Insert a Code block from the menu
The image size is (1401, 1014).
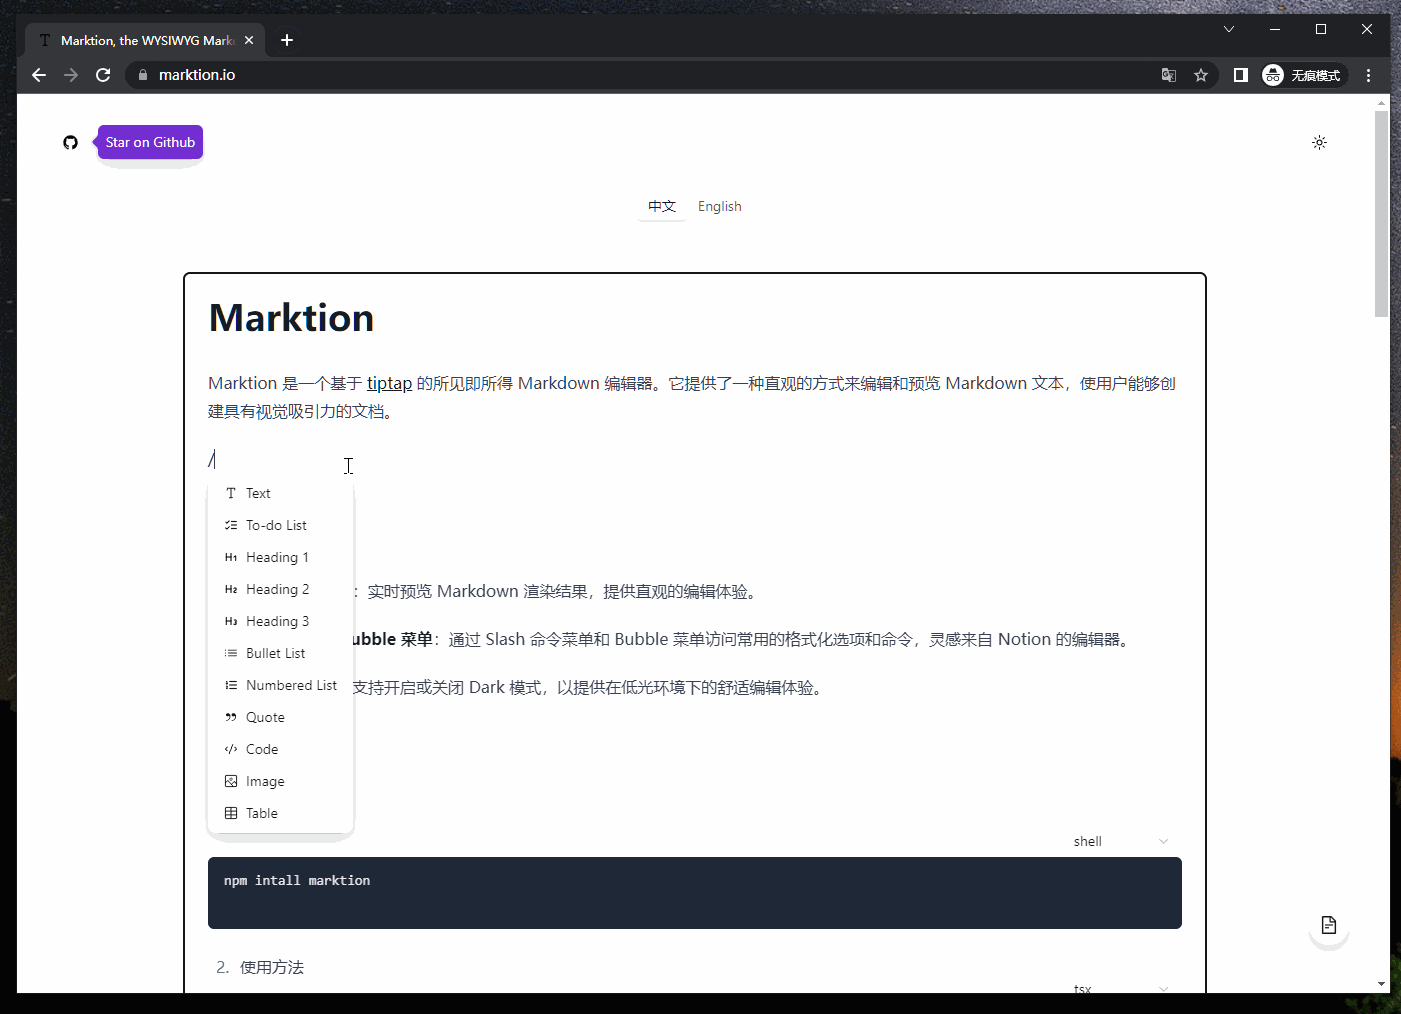(280, 749)
